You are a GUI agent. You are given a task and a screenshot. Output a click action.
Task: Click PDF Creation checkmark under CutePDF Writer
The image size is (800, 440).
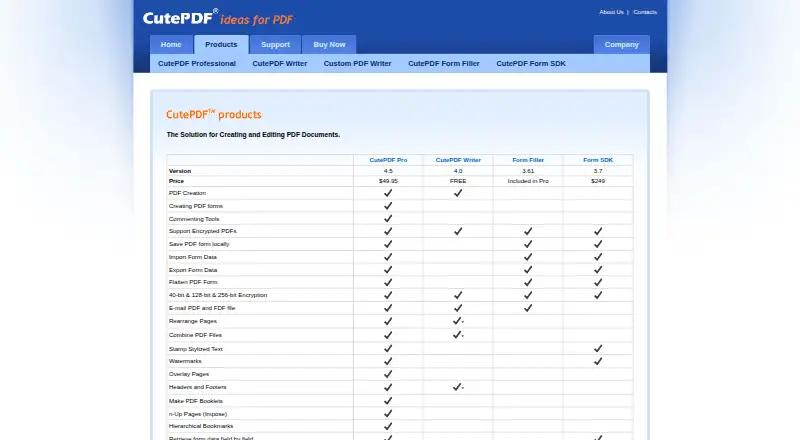click(458, 193)
